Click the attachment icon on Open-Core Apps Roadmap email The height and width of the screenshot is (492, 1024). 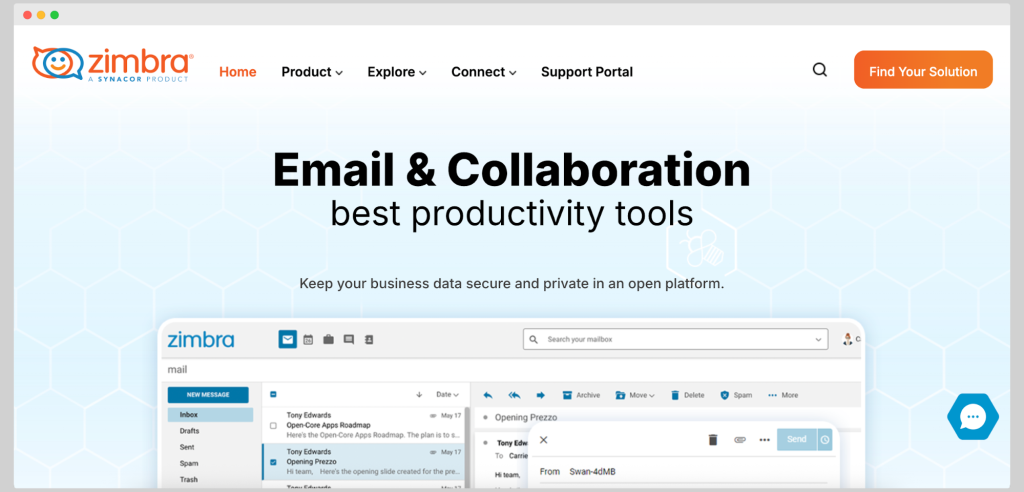432,416
